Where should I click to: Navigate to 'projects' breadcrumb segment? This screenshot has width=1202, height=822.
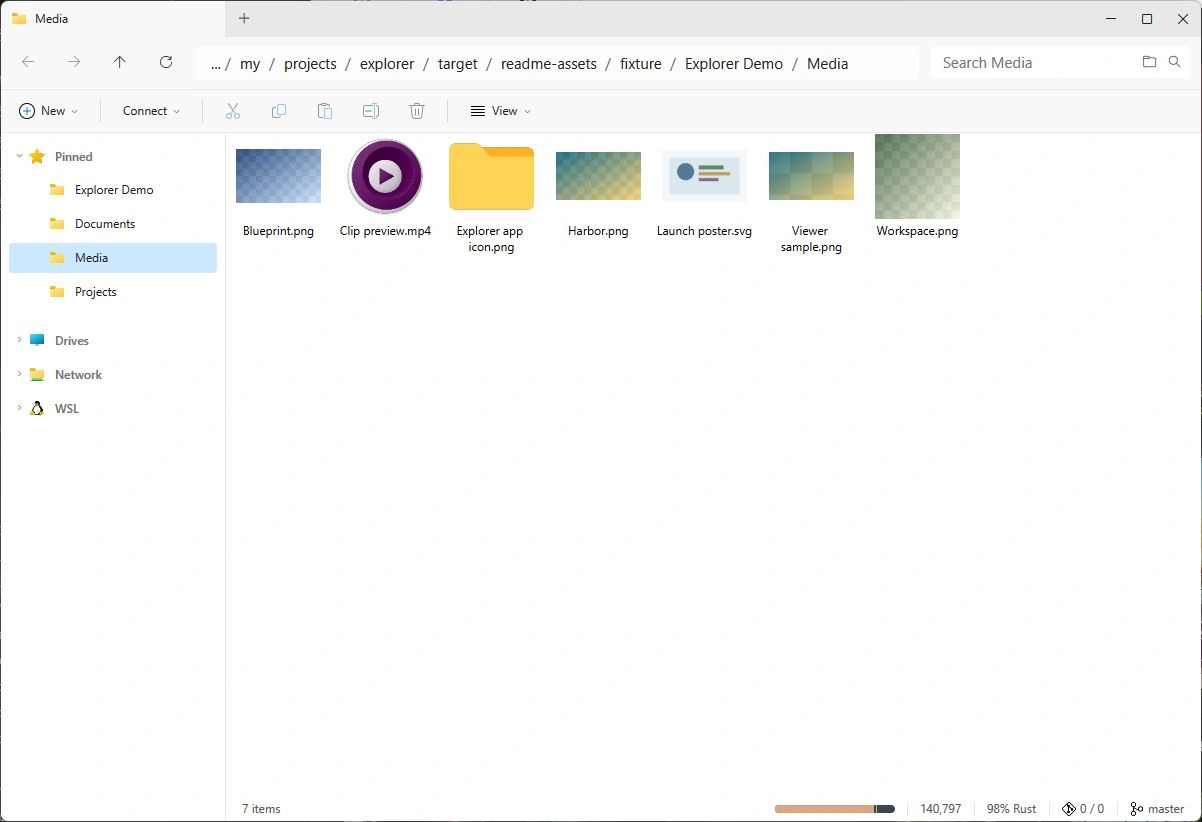[x=310, y=63]
